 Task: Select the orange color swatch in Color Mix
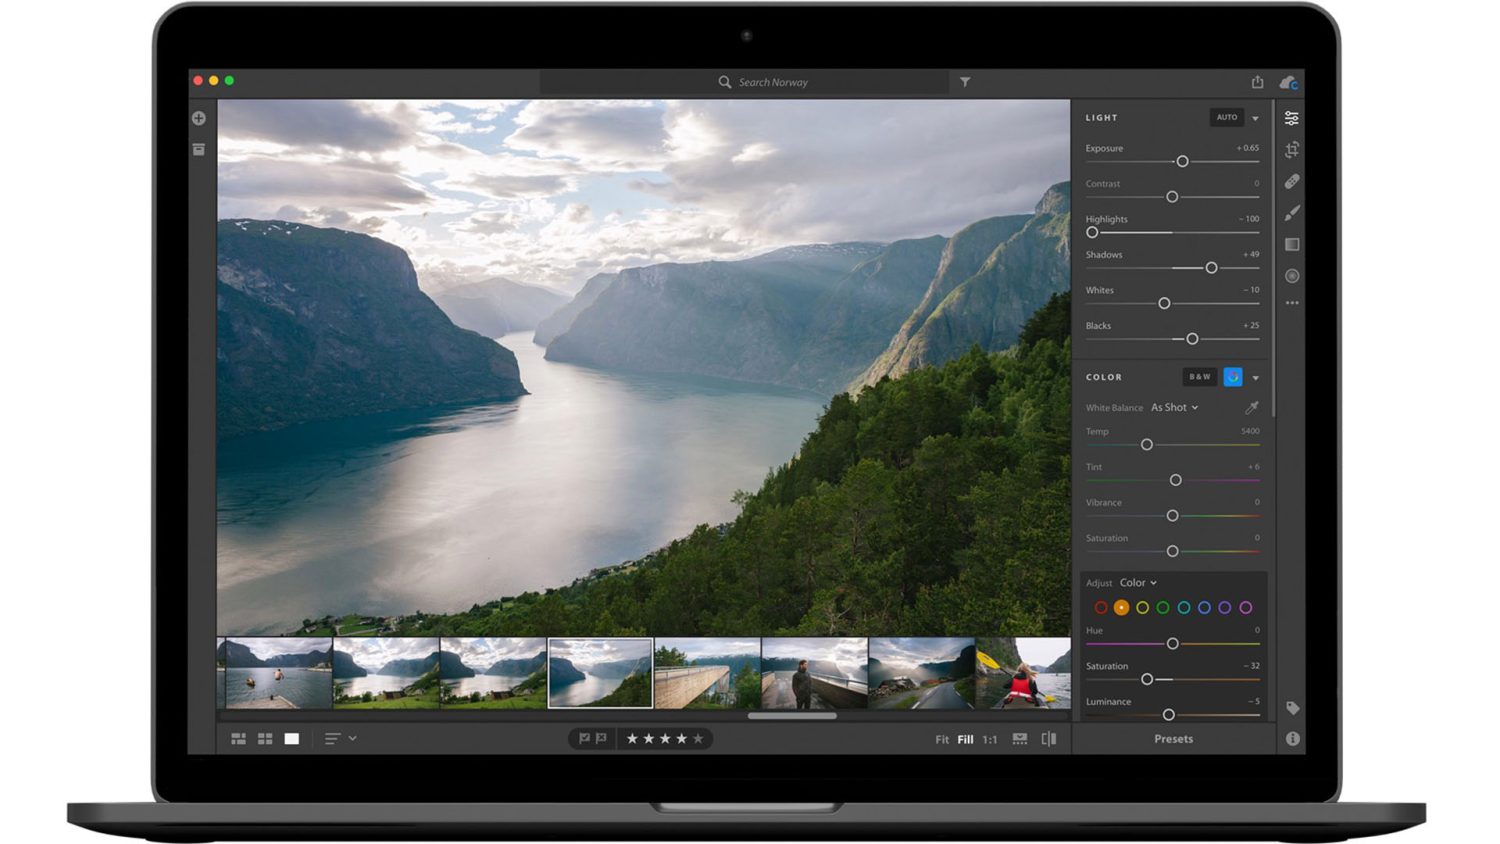coord(1121,607)
